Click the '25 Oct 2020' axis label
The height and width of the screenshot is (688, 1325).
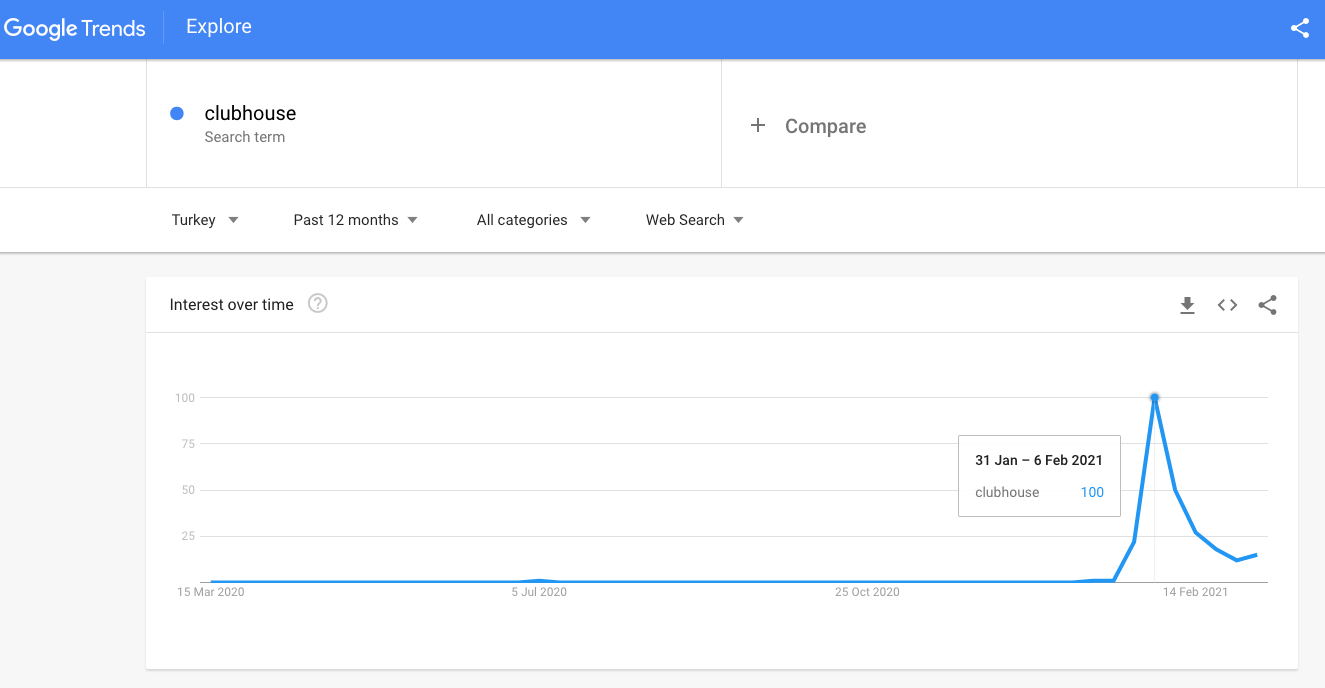point(867,592)
